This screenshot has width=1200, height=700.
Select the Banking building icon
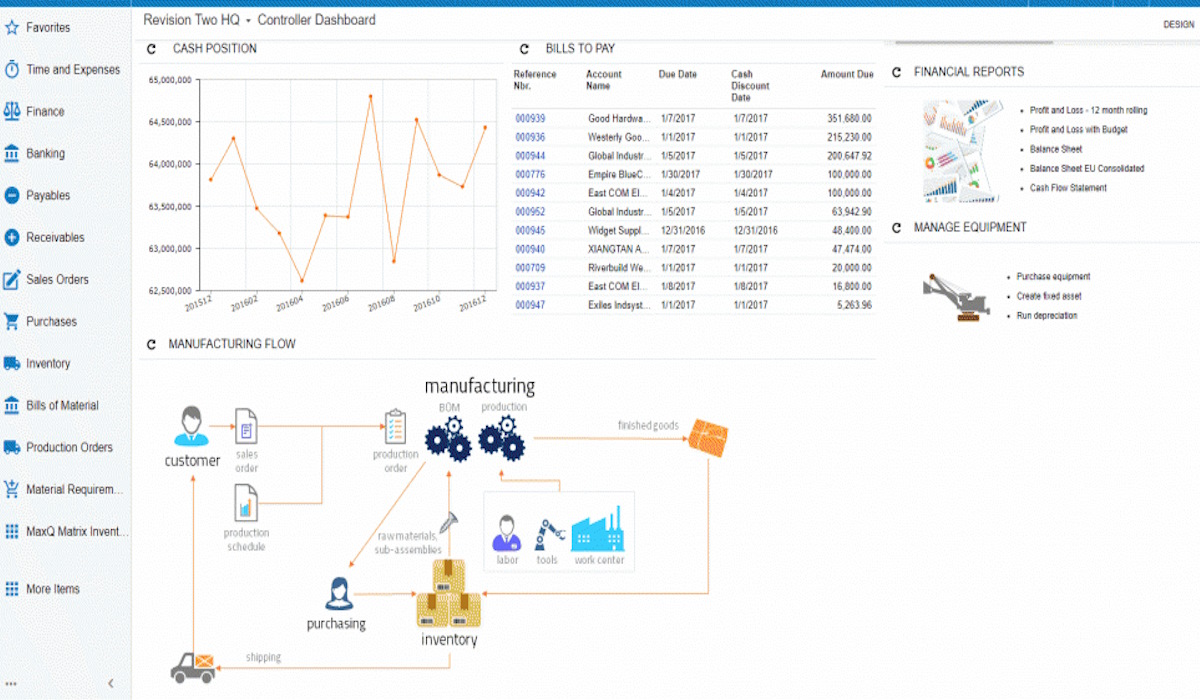tap(12, 154)
